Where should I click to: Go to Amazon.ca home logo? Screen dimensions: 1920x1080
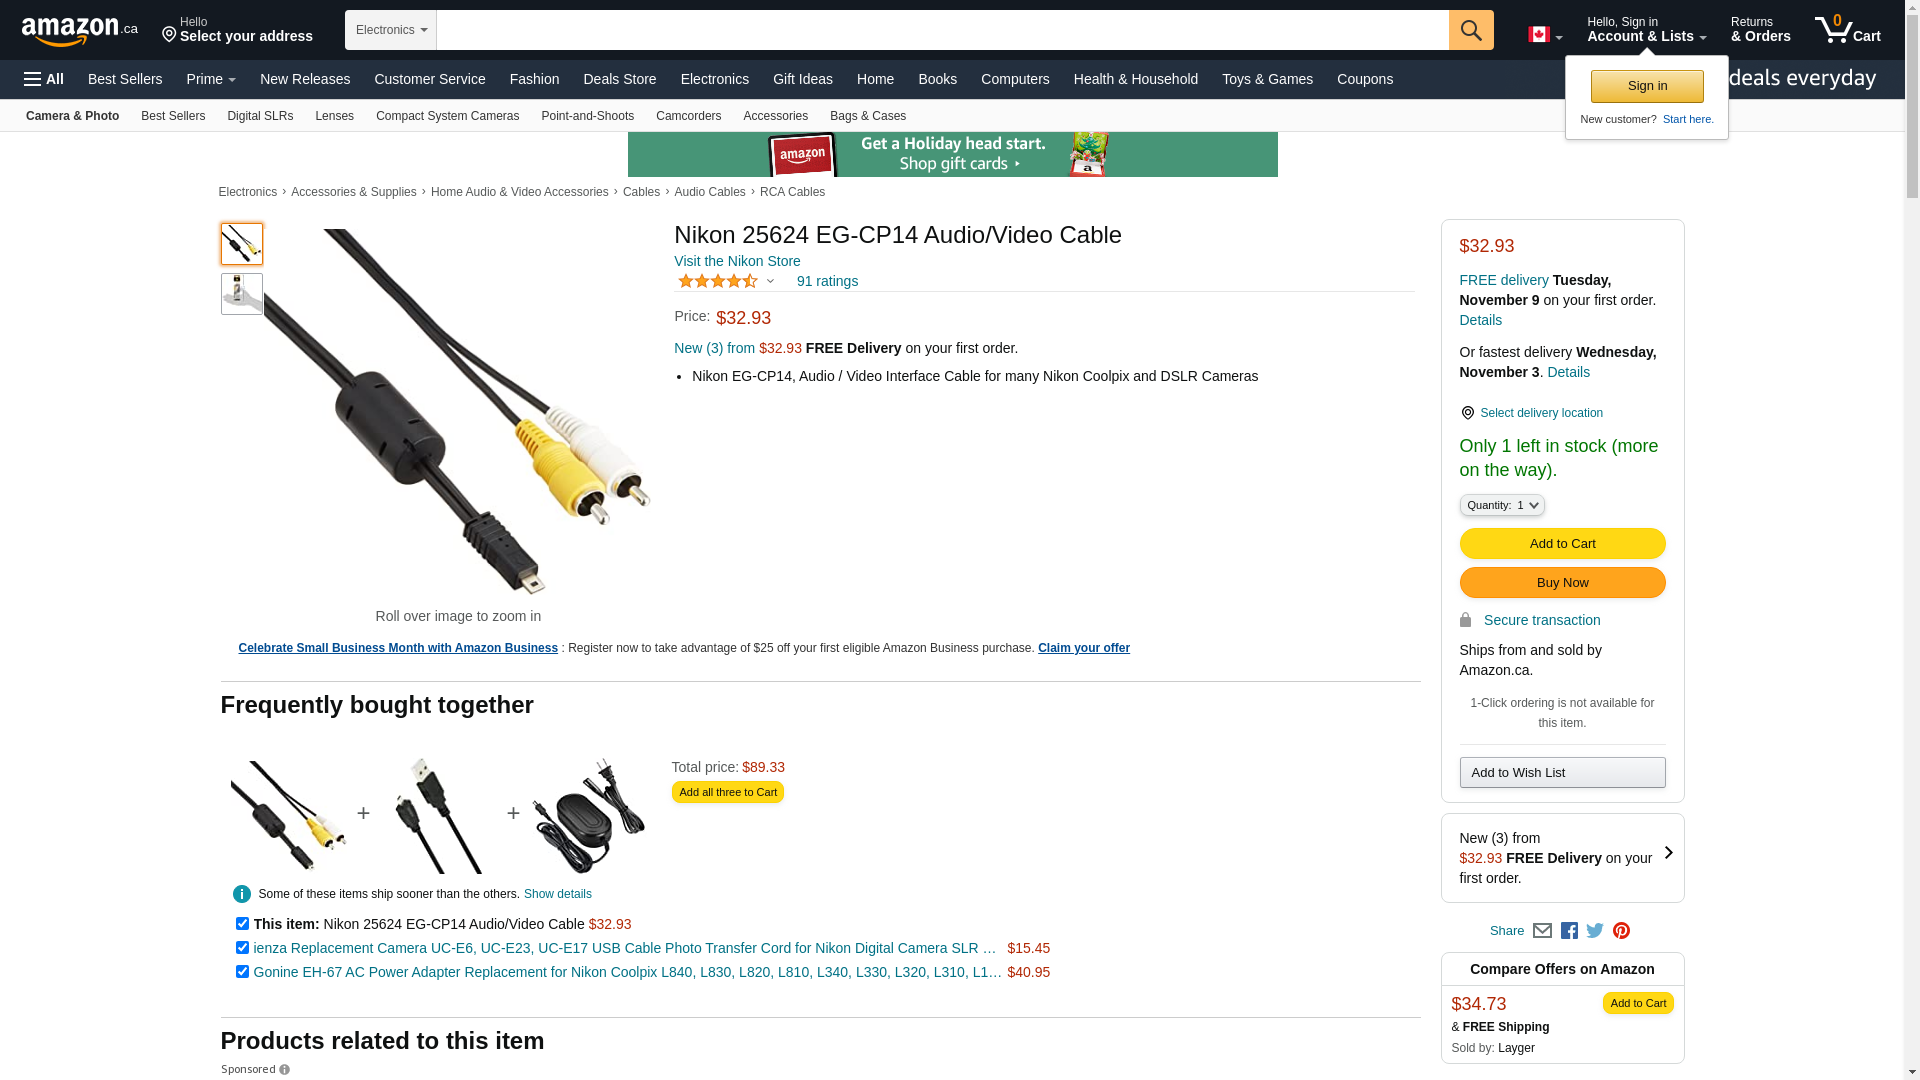(x=80, y=31)
